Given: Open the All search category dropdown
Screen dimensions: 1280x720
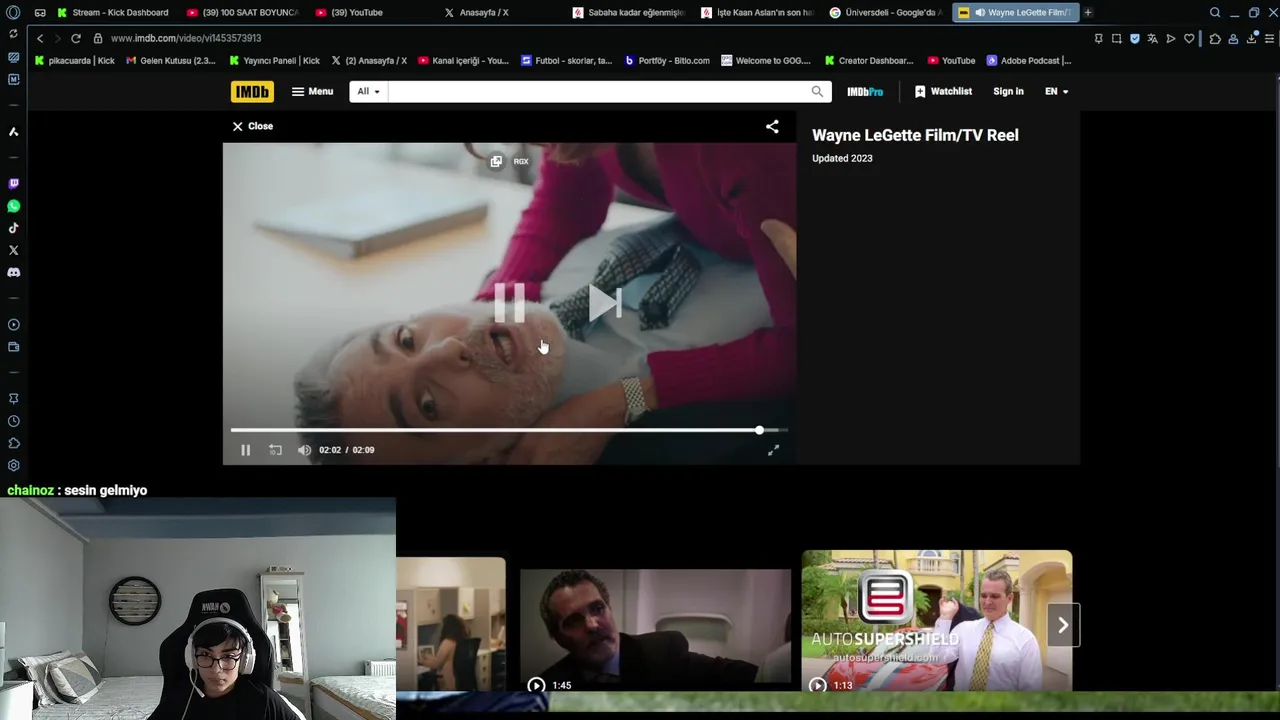Looking at the screenshot, I should coord(369,91).
